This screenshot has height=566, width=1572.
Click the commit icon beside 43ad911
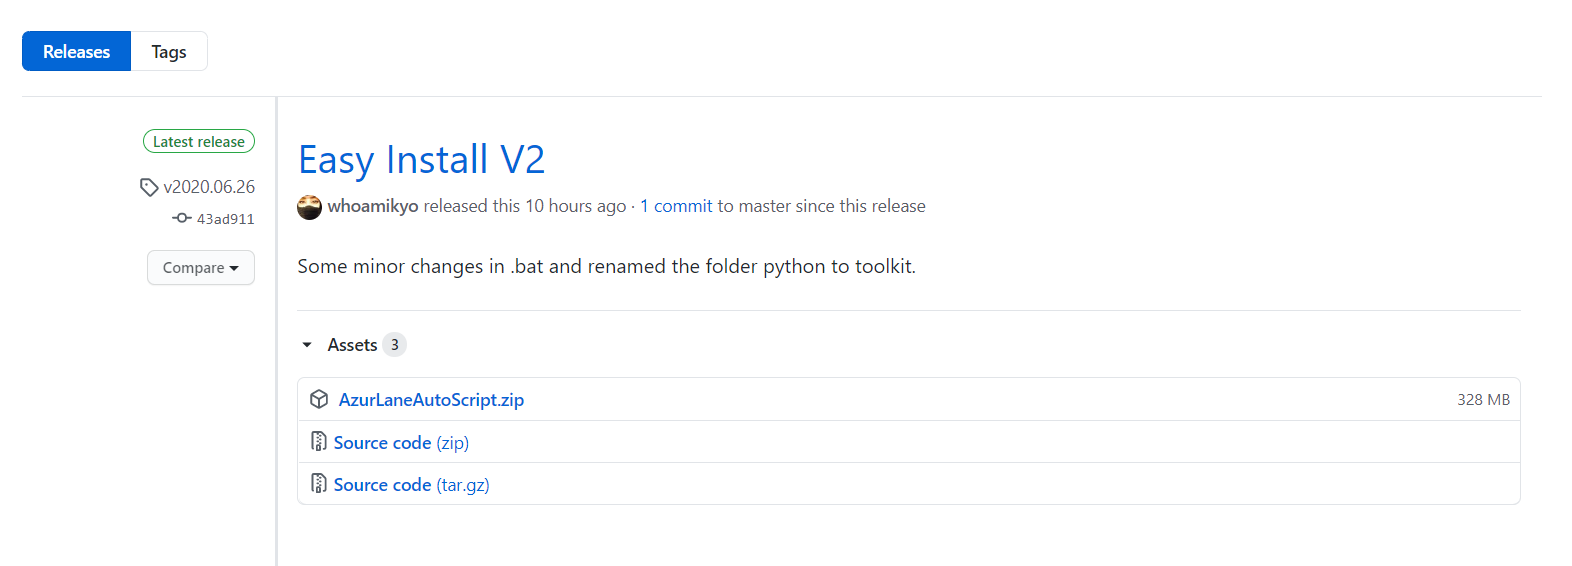click(181, 218)
